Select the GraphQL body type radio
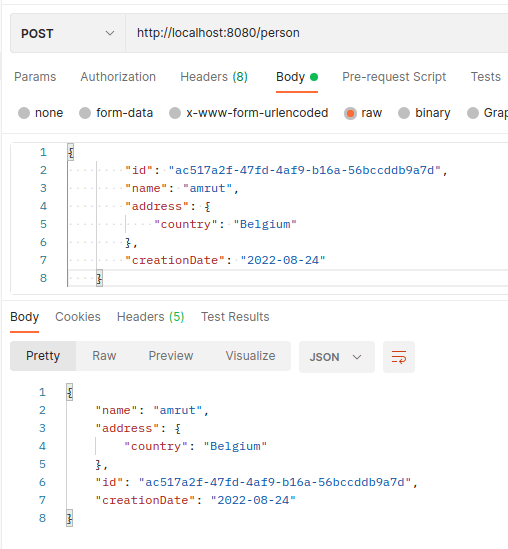 pos(473,113)
